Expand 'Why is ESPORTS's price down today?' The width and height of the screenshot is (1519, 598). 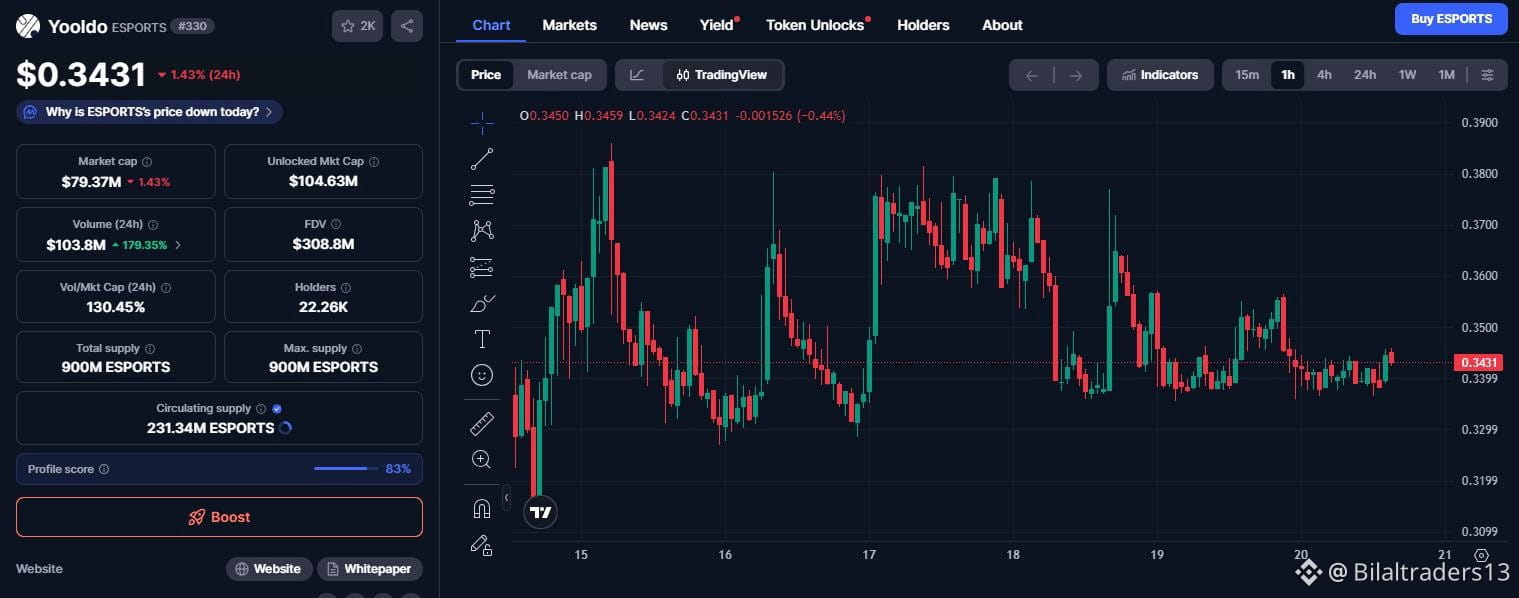pyautogui.click(x=149, y=112)
